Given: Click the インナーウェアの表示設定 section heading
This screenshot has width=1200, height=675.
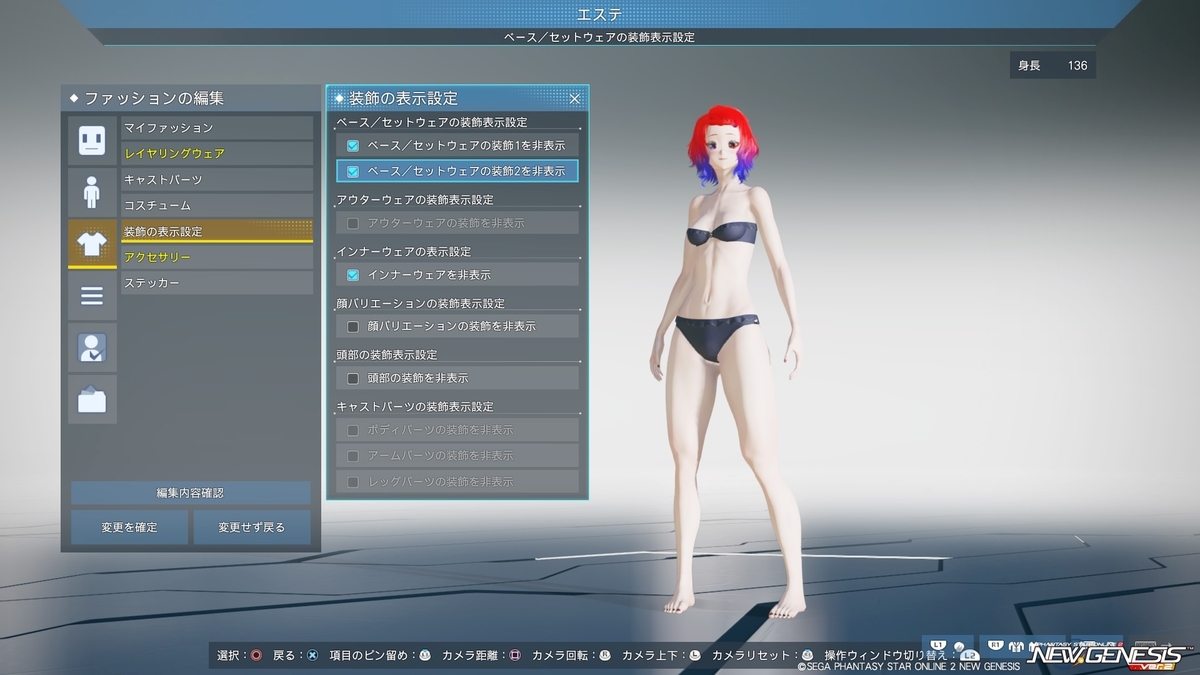Looking at the screenshot, I should [x=404, y=252].
